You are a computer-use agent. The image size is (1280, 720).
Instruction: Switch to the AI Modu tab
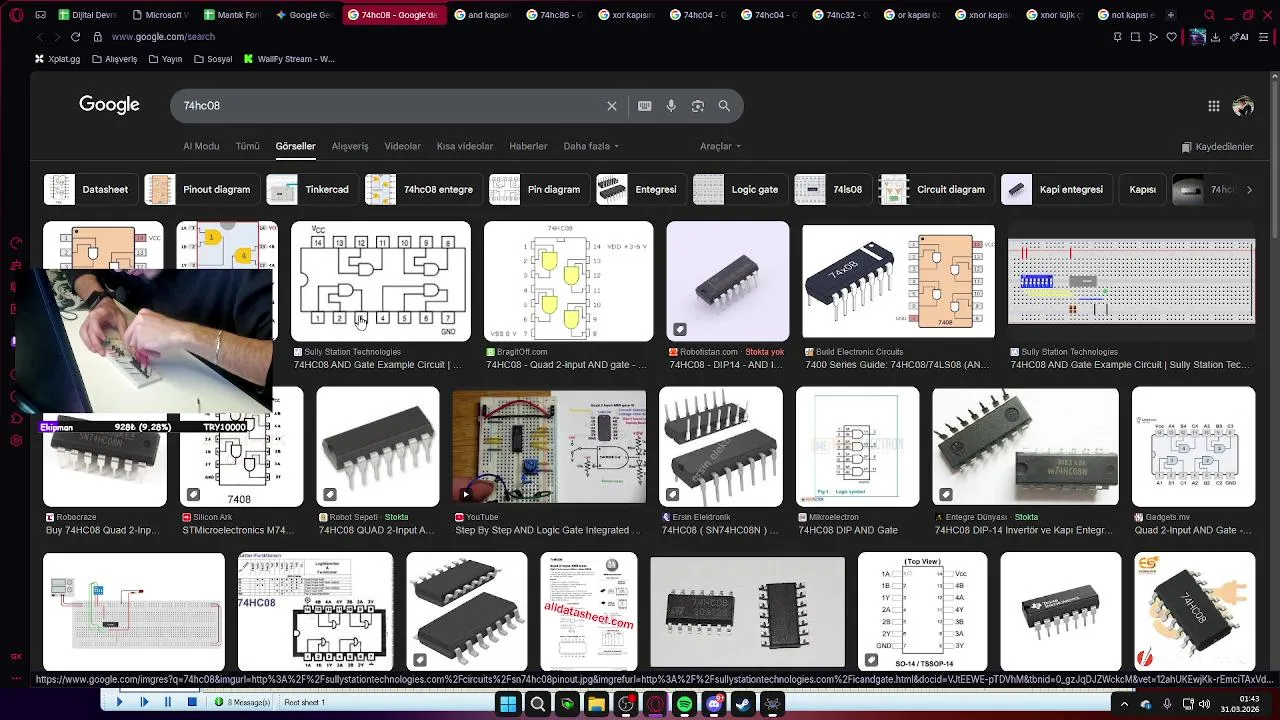(x=201, y=146)
